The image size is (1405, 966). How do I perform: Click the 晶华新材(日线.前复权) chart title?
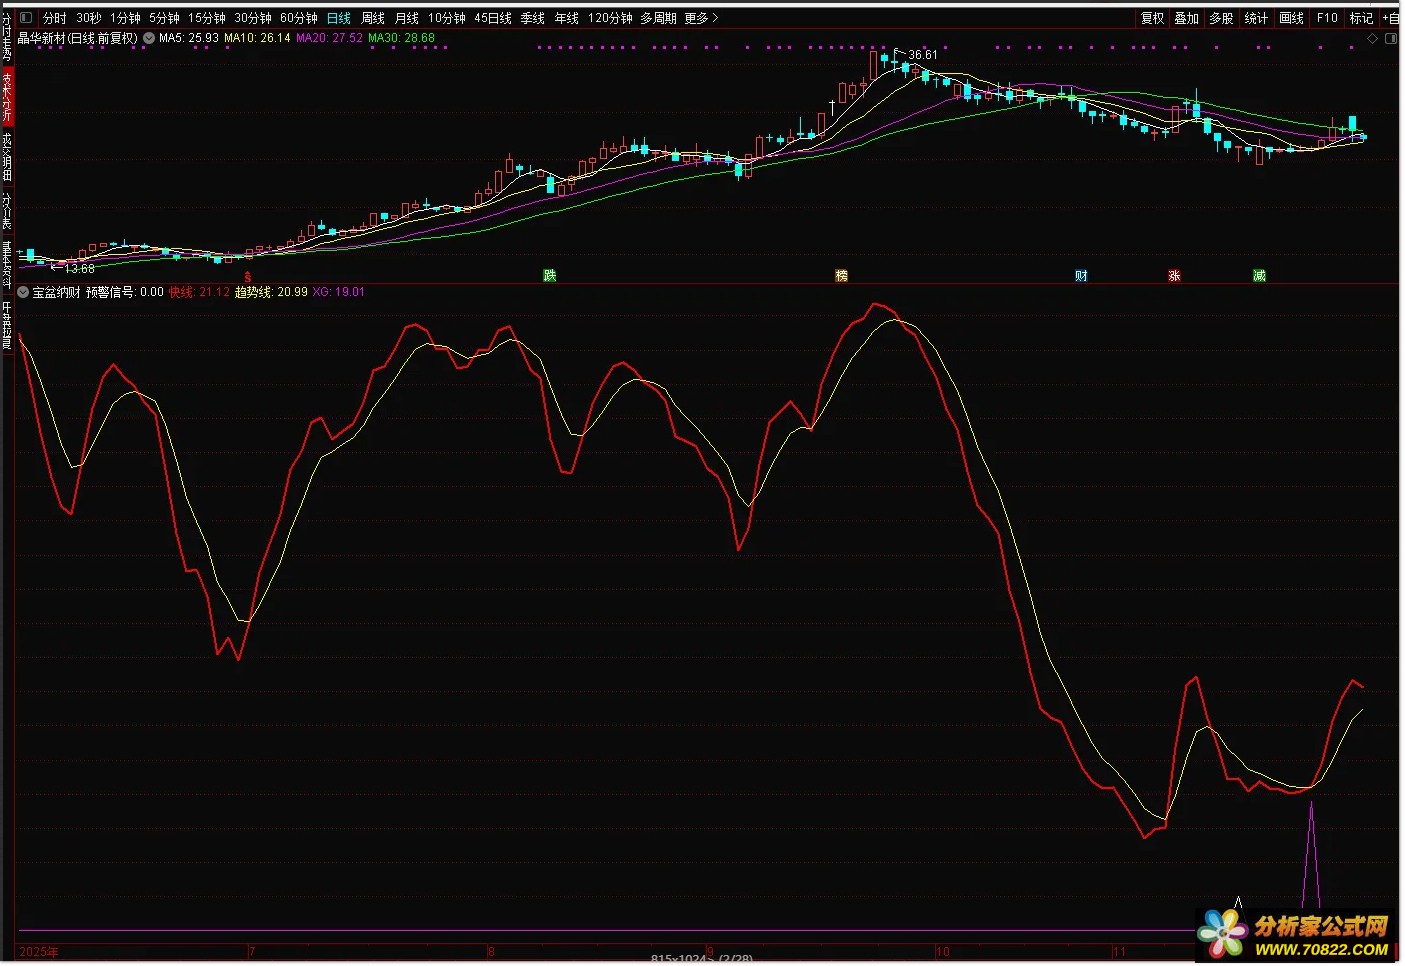click(x=77, y=38)
